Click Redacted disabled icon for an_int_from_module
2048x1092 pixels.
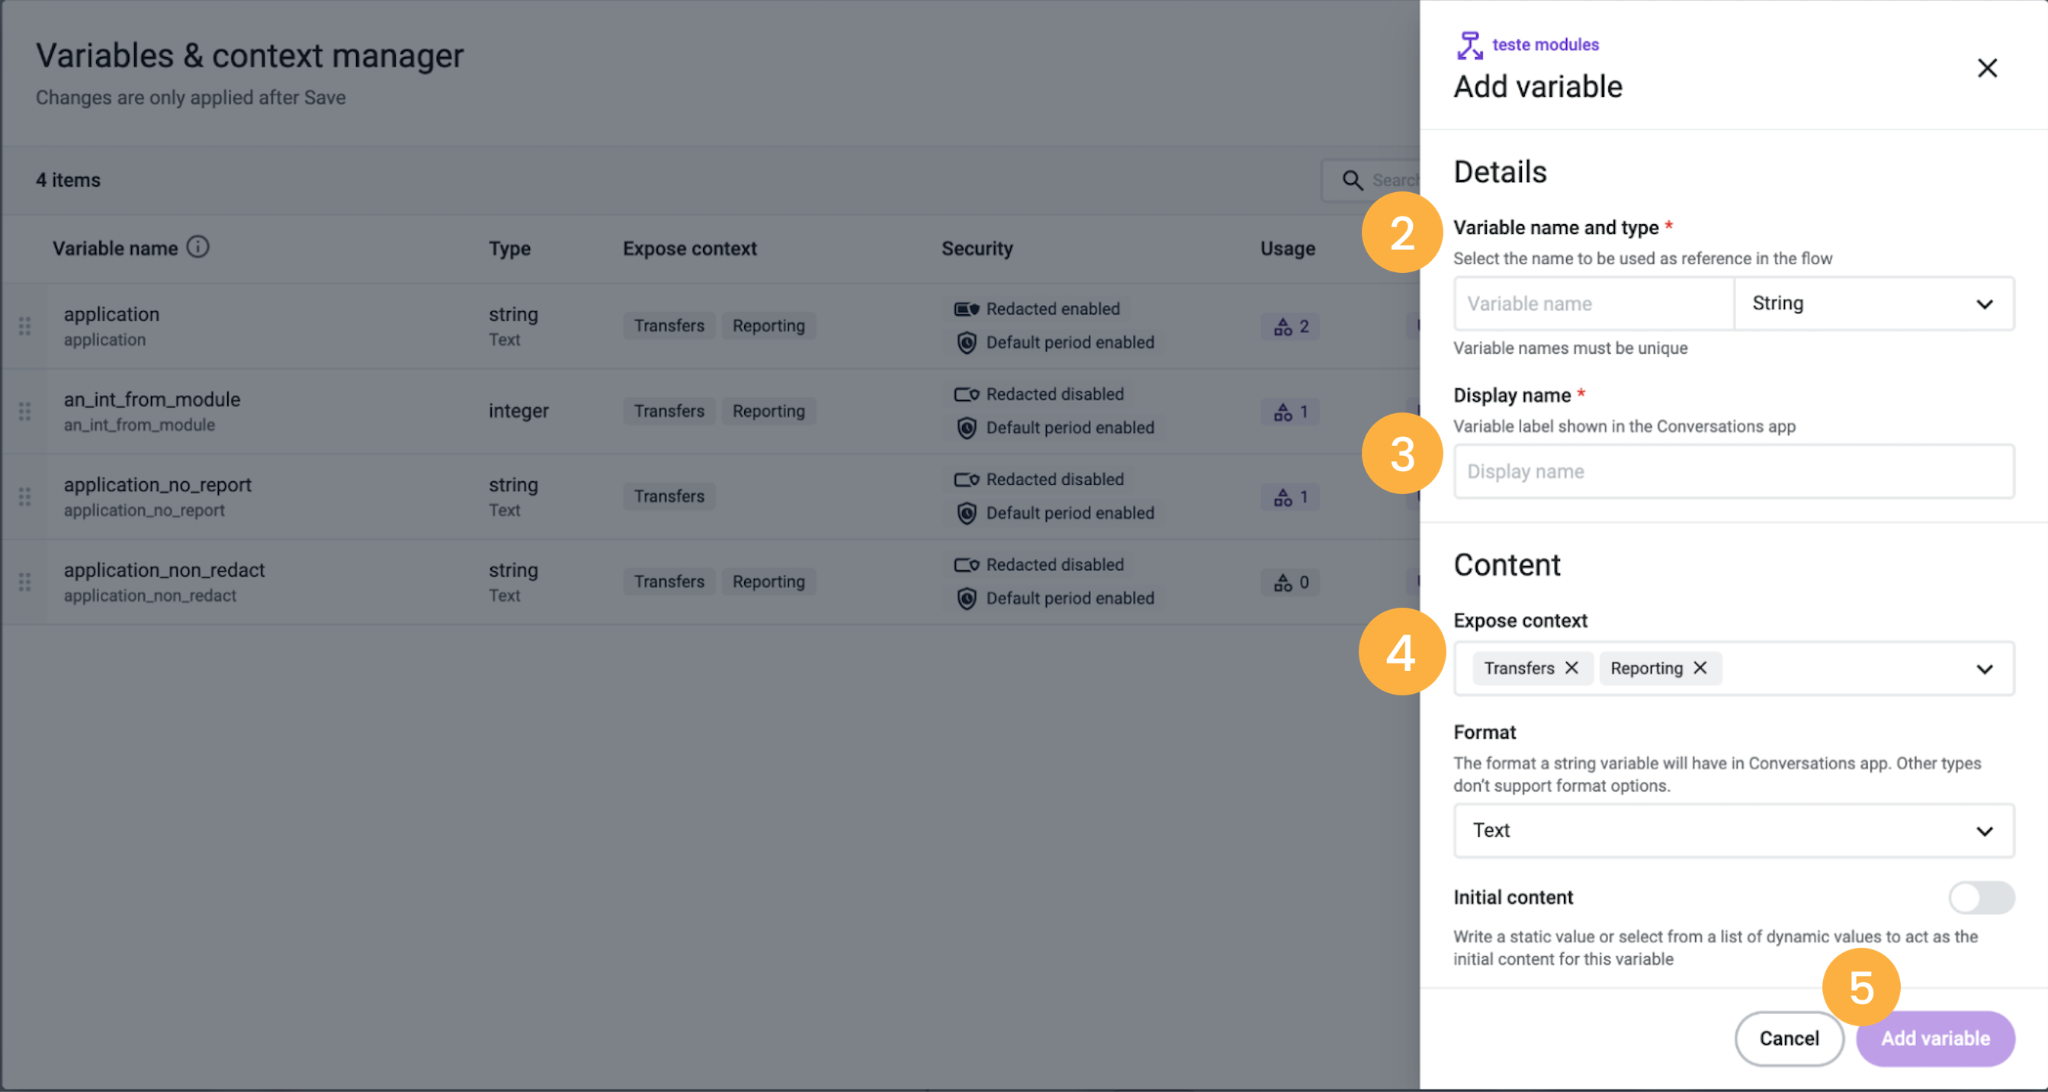click(966, 395)
